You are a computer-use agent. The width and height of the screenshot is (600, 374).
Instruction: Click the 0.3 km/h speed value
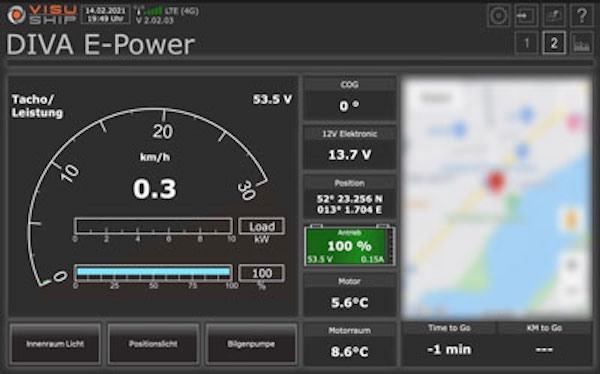coord(155,189)
